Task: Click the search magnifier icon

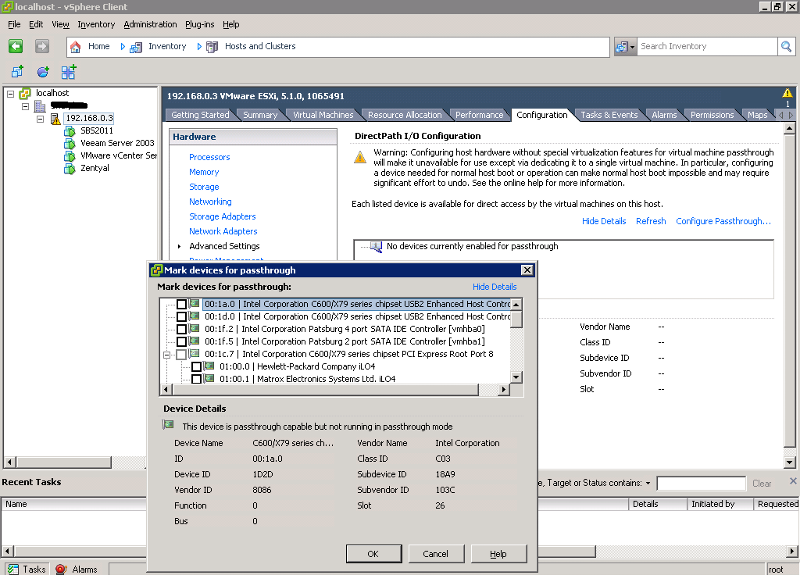Action: tap(785, 46)
